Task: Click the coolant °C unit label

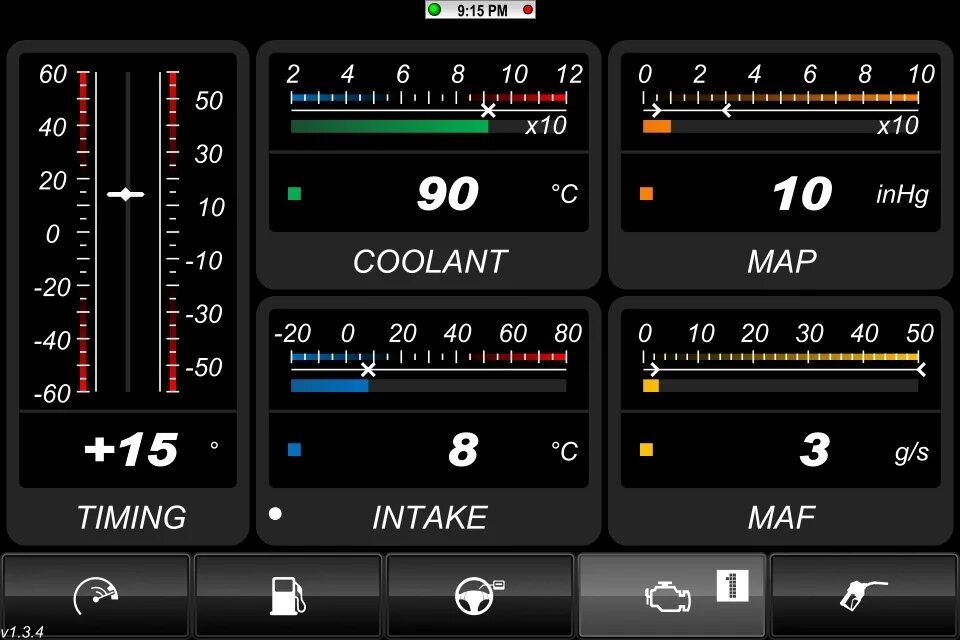Action: click(564, 194)
